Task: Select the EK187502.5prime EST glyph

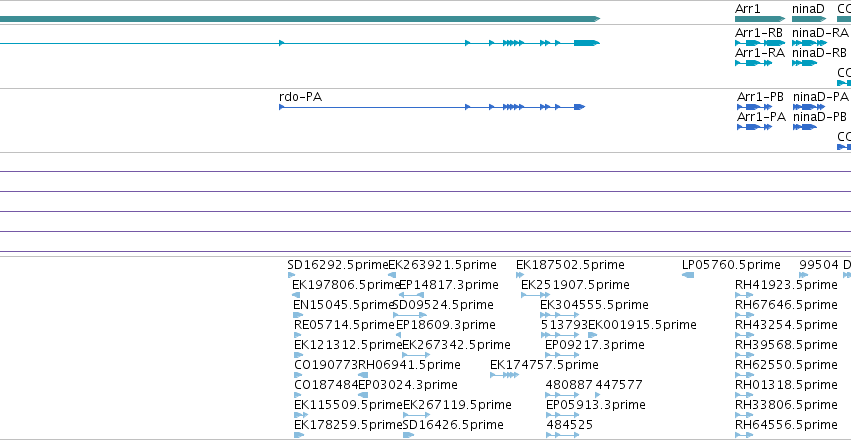Action: tap(520, 275)
